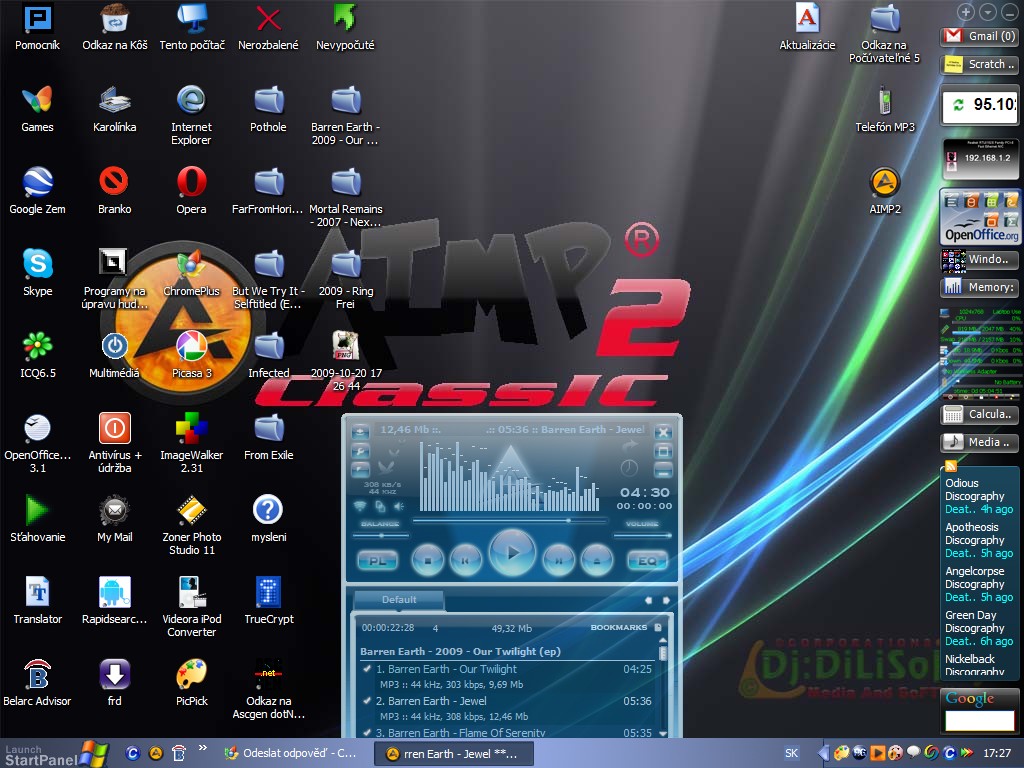
Task: Open the Calculator gadget button in sidebar
Action: coord(979,414)
